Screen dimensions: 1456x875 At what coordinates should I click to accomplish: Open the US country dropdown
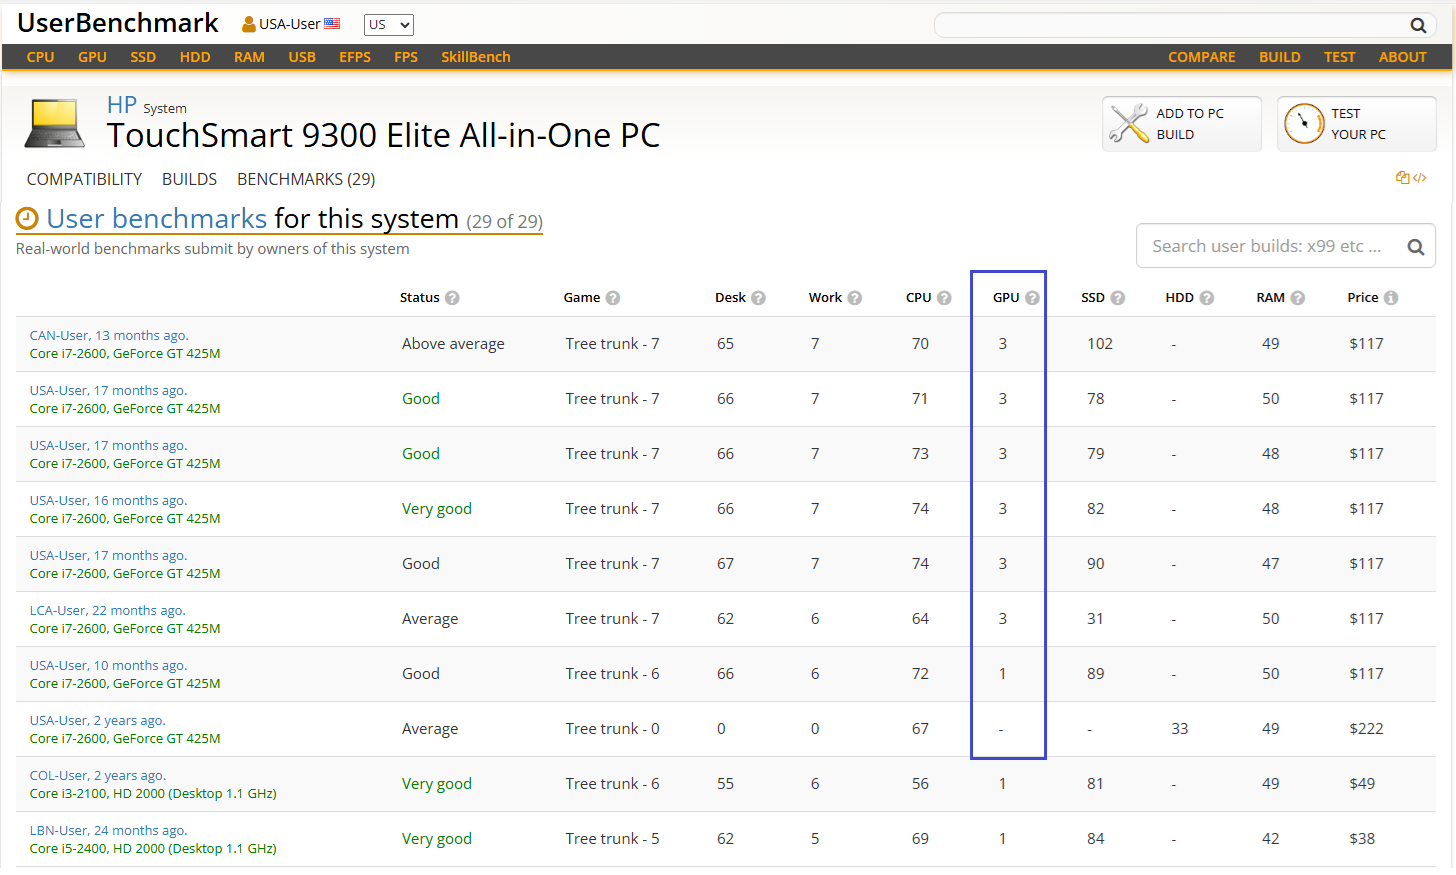point(388,25)
